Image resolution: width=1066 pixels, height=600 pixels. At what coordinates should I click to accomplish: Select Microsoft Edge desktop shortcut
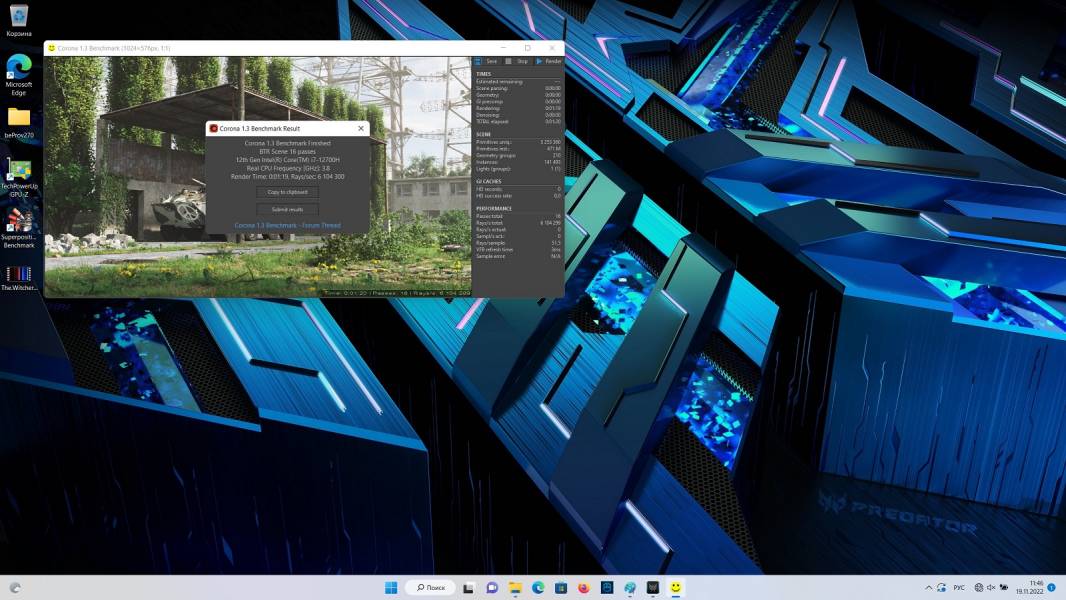pyautogui.click(x=18, y=68)
